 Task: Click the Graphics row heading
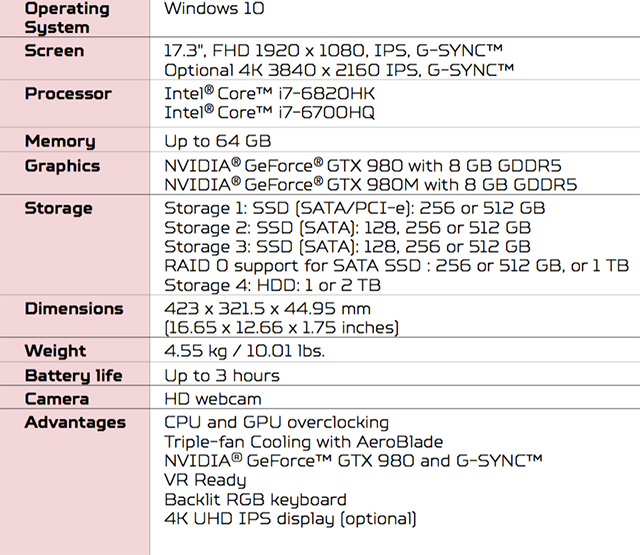(62, 166)
